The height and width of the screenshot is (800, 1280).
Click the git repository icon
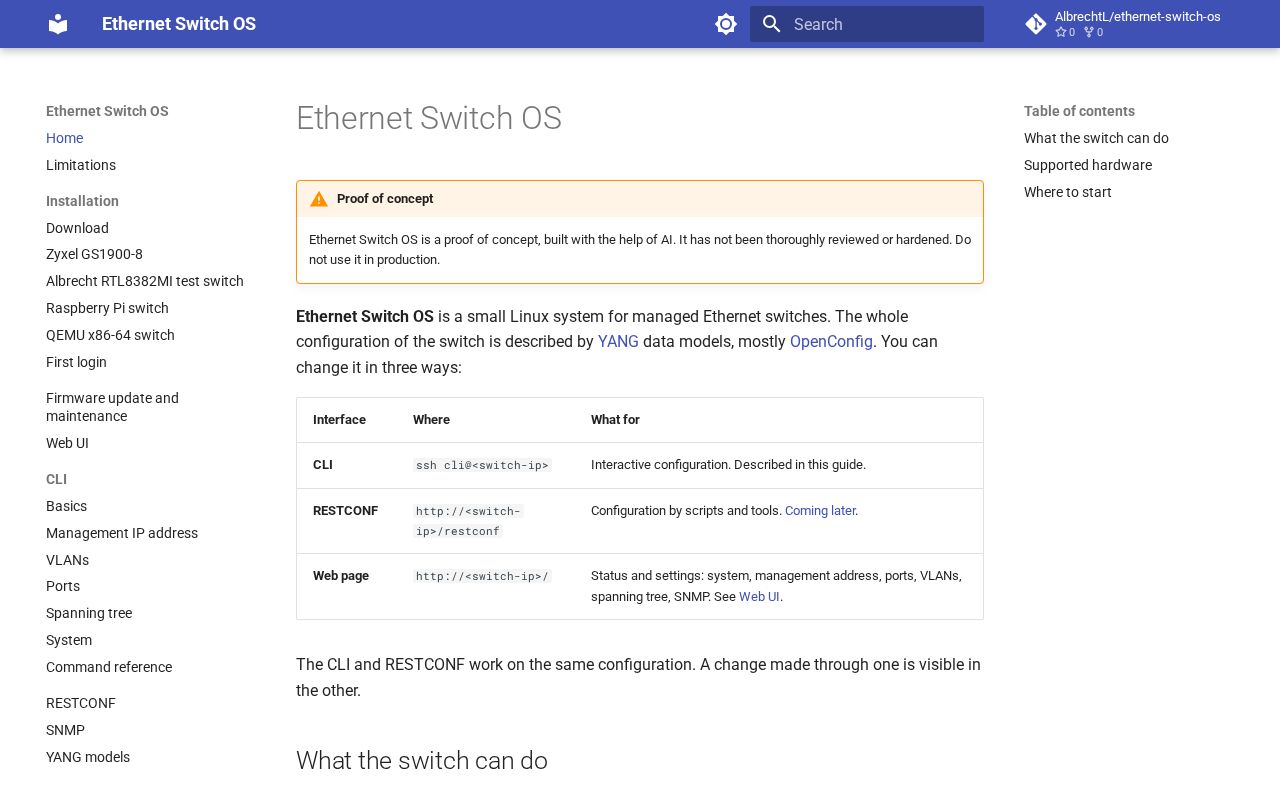click(1036, 24)
